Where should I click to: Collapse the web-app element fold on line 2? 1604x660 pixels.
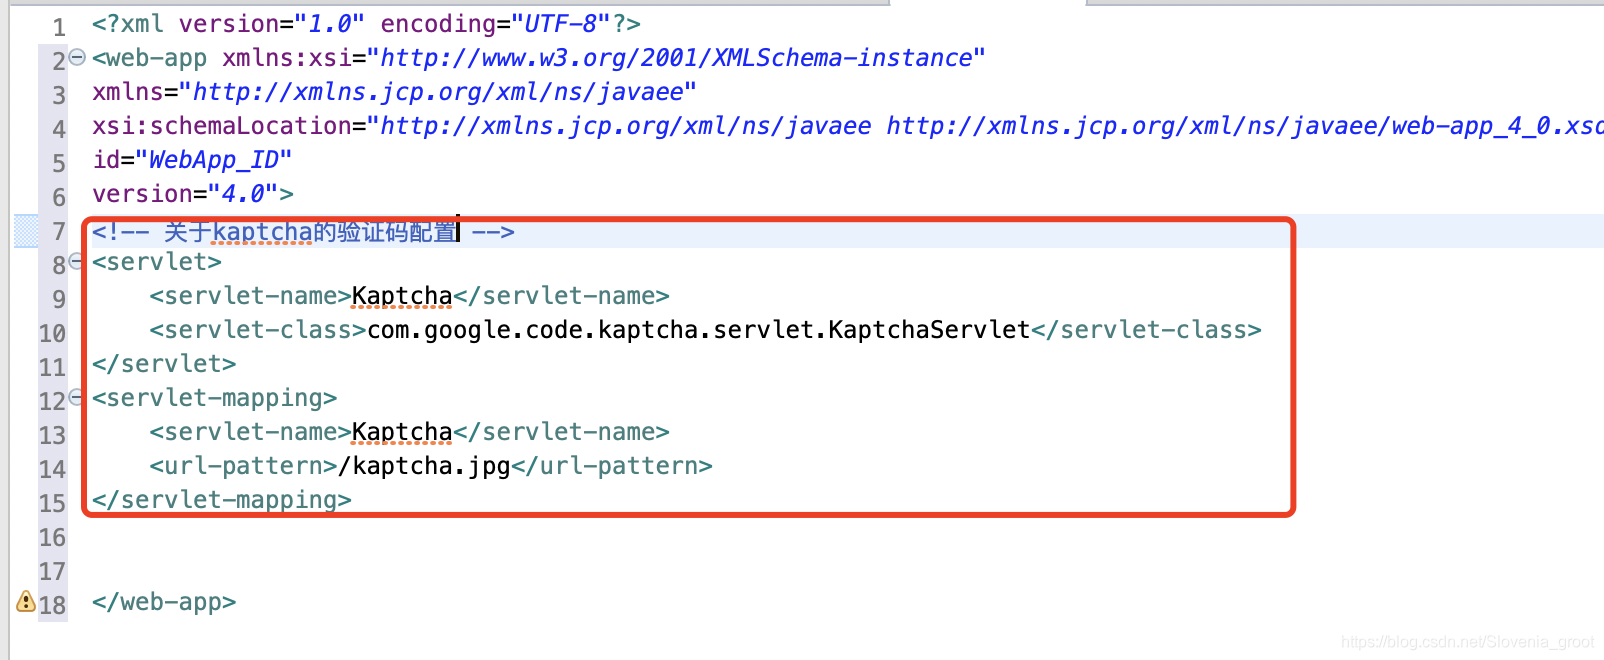77,57
